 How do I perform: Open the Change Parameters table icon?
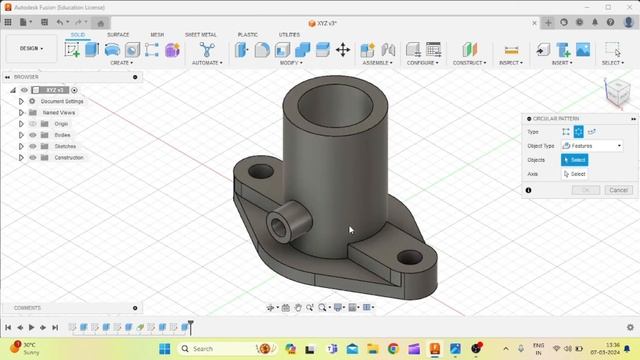(x=433, y=50)
